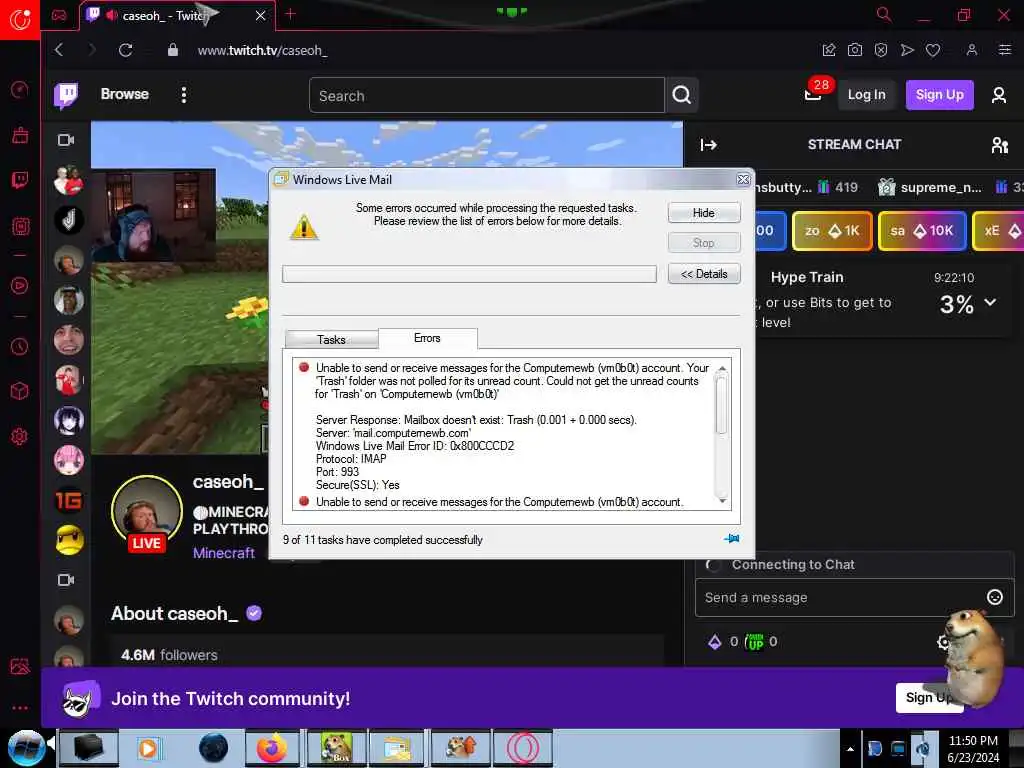The width and height of the screenshot is (1024, 768).
Task: Open the ad blocker shield icon
Action: 881,50
